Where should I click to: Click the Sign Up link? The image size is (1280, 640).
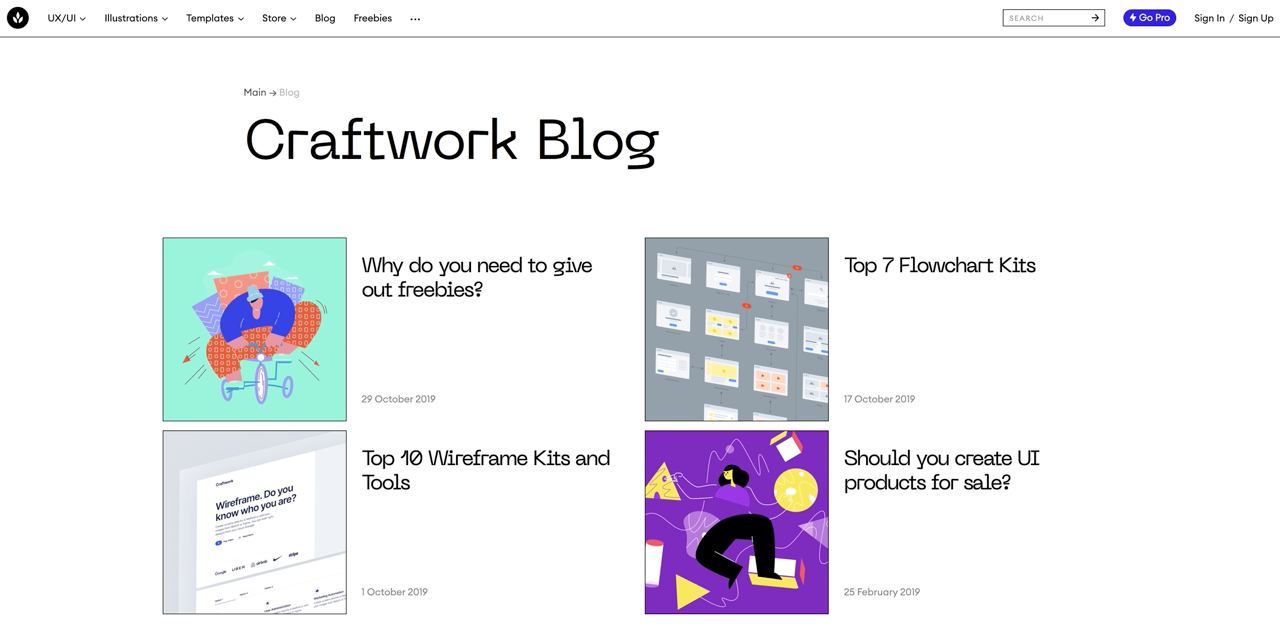[1255, 18]
